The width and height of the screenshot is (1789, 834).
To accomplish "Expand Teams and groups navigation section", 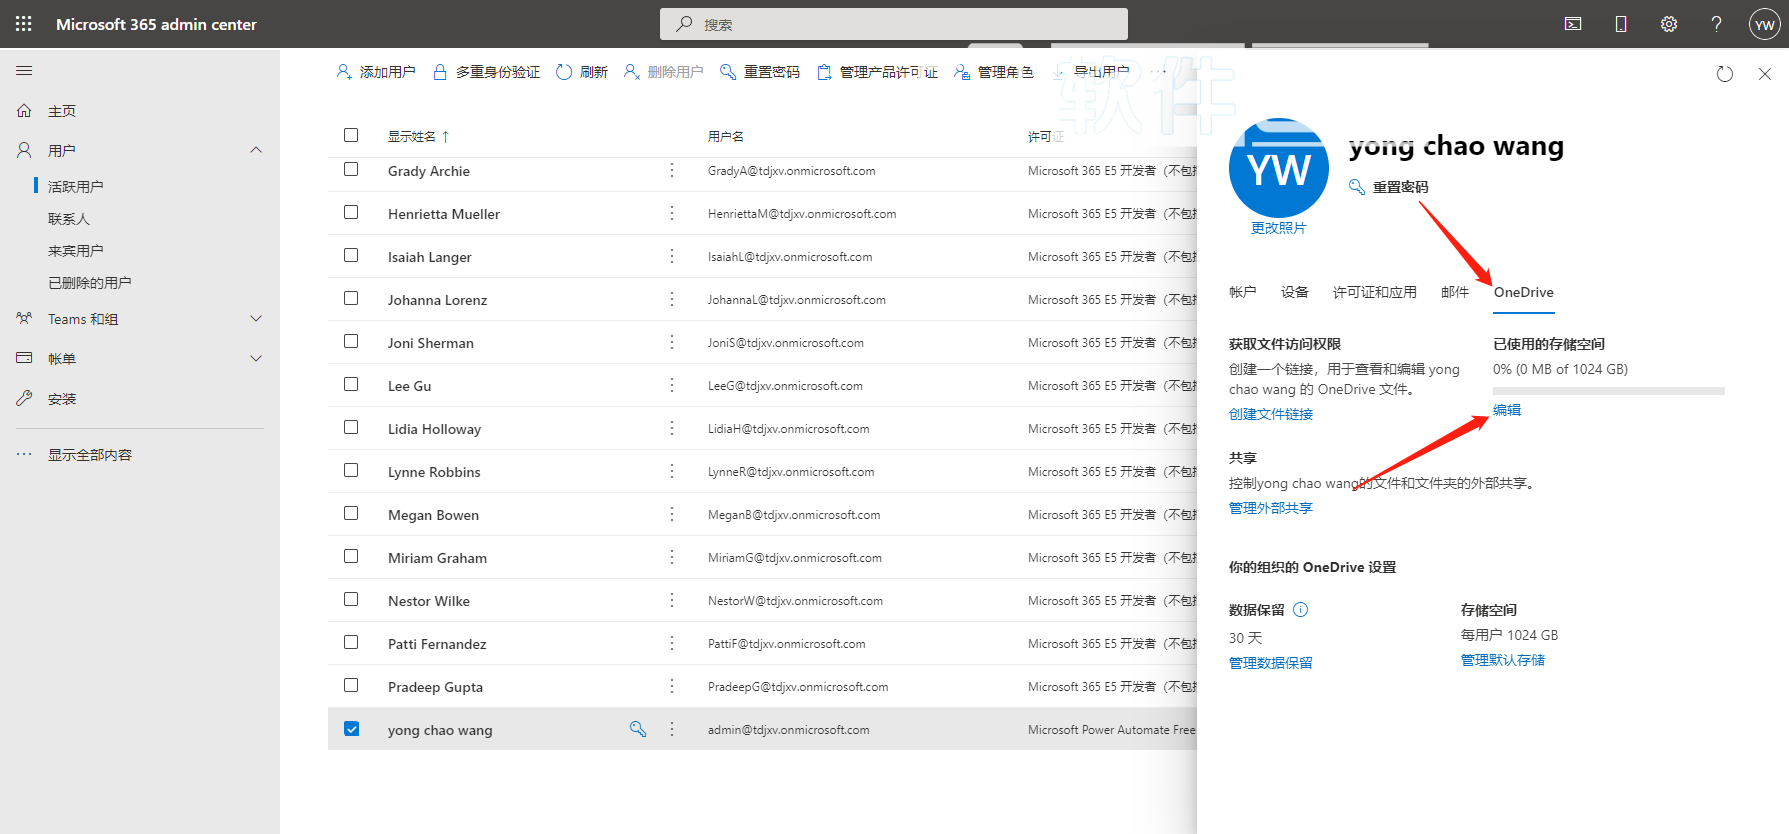I will click(x=256, y=319).
